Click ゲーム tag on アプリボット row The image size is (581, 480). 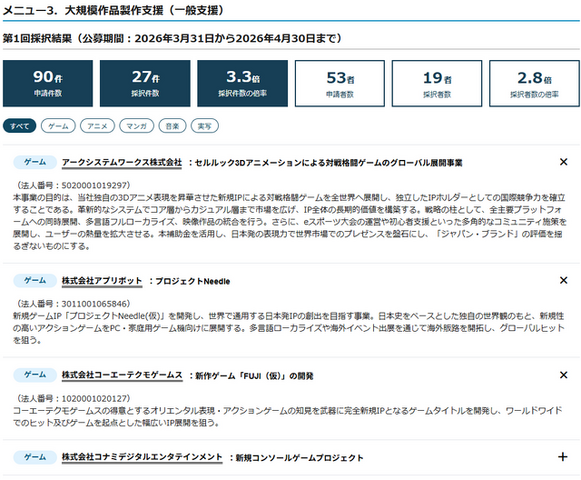(x=35, y=281)
